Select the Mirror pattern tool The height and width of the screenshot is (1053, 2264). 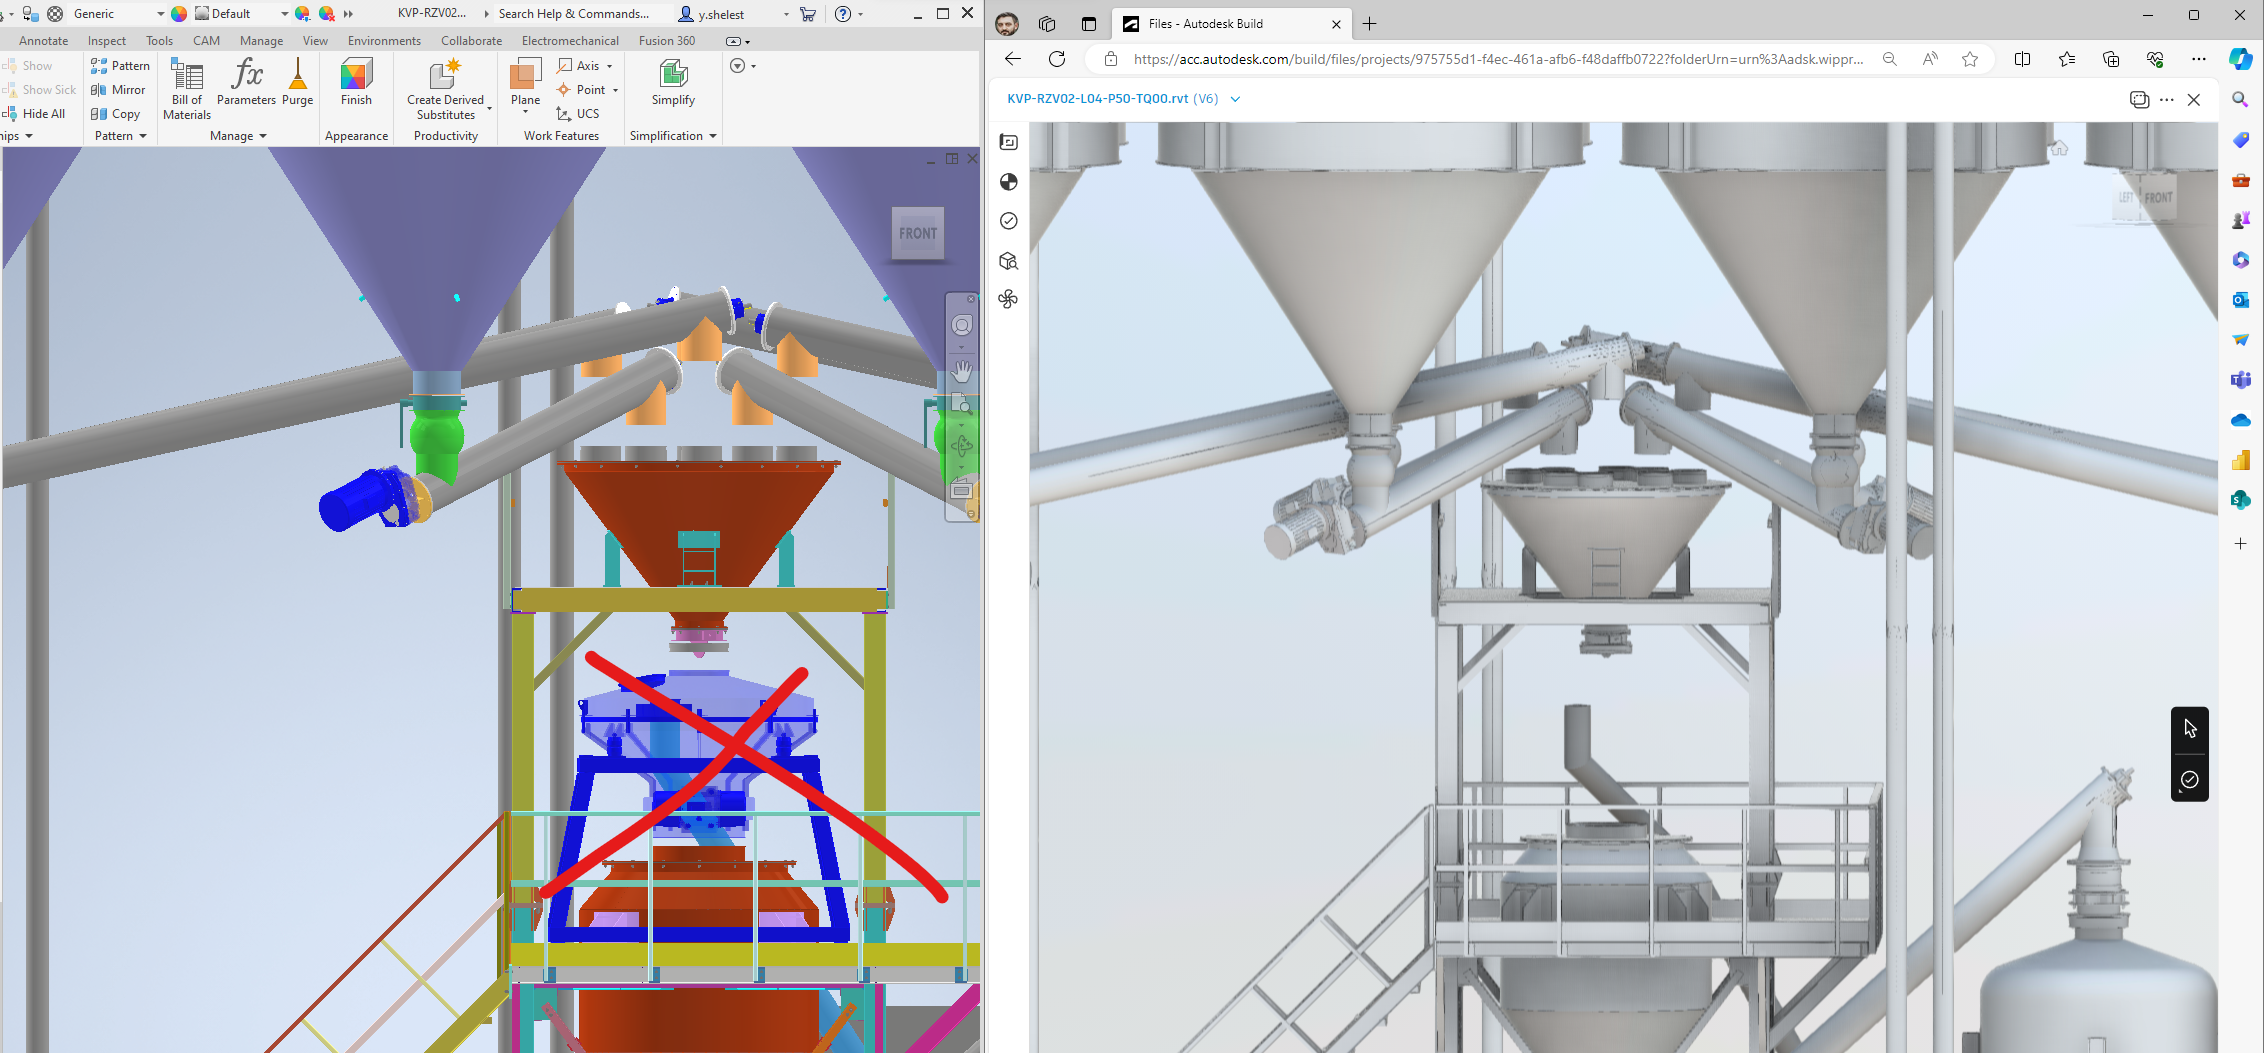119,89
